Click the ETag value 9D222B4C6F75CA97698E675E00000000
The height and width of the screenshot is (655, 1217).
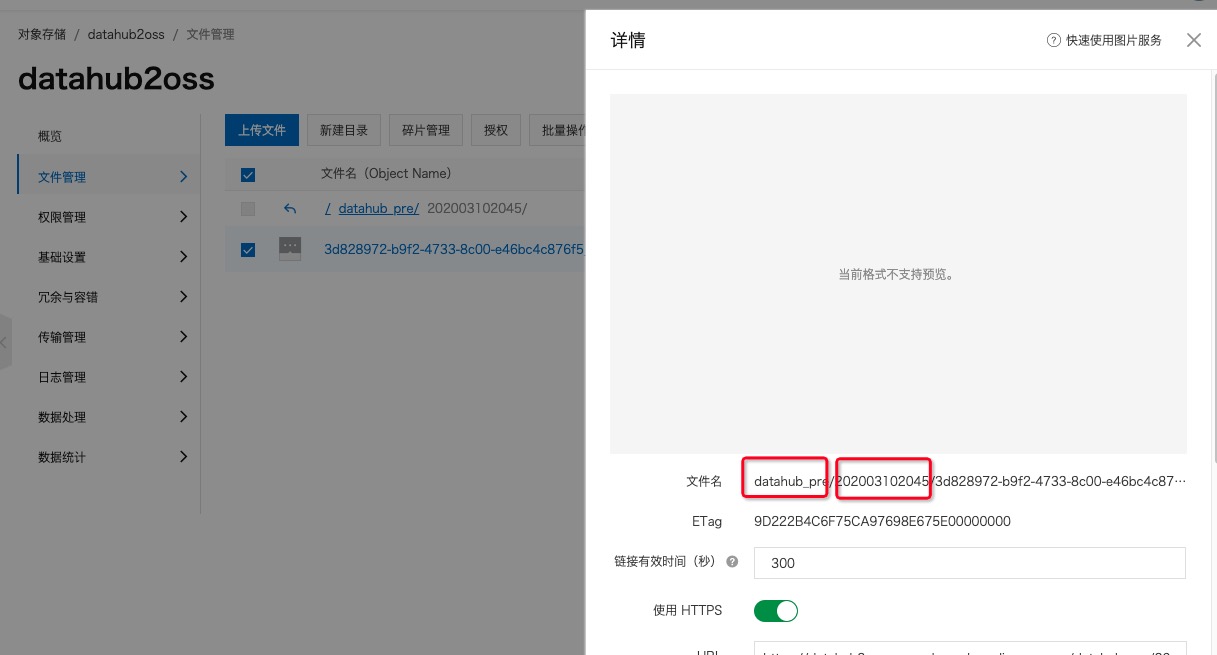(x=882, y=521)
